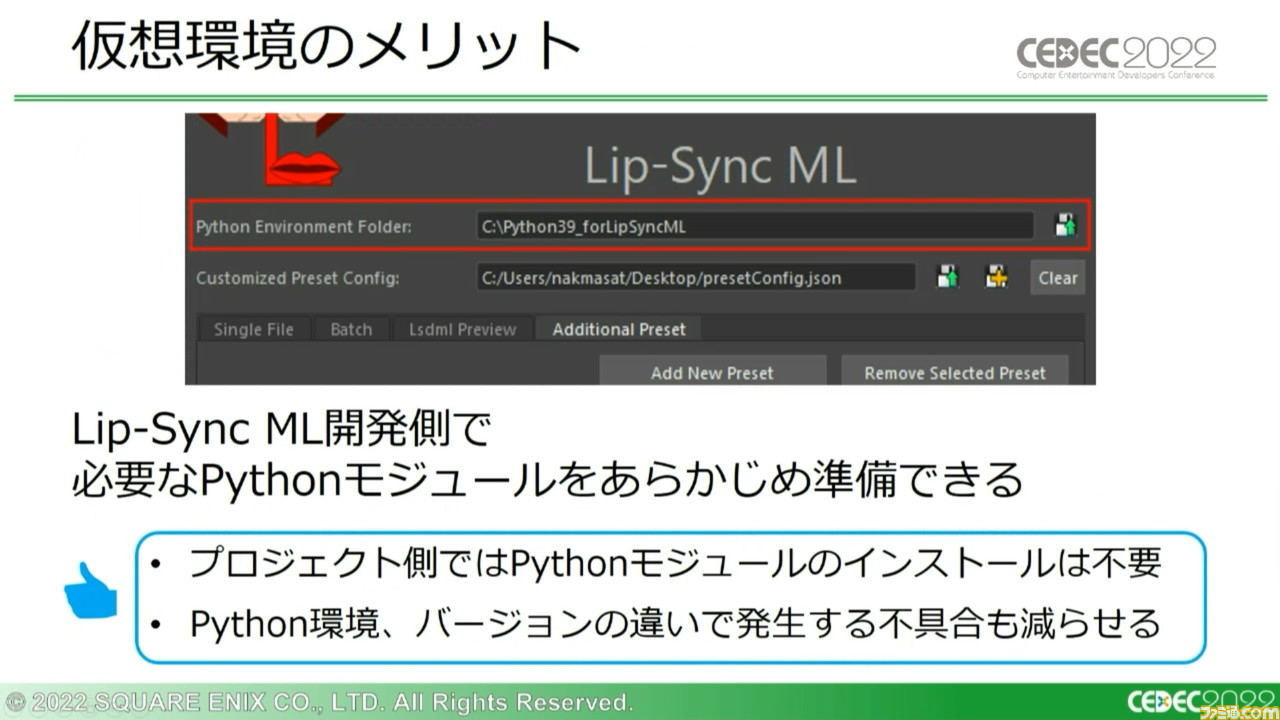Screen dimensions: 1280x720
Task: Click the CEDEC 2022 logo in the header
Action: [x=1116, y=56]
